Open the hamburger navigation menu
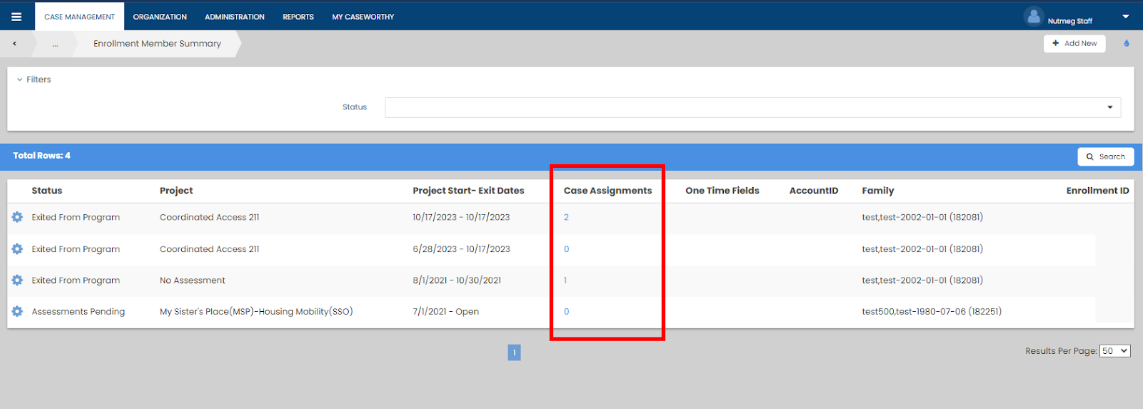Image resolution: width=1143 pixels, height=409 pixels. point(16,16)
